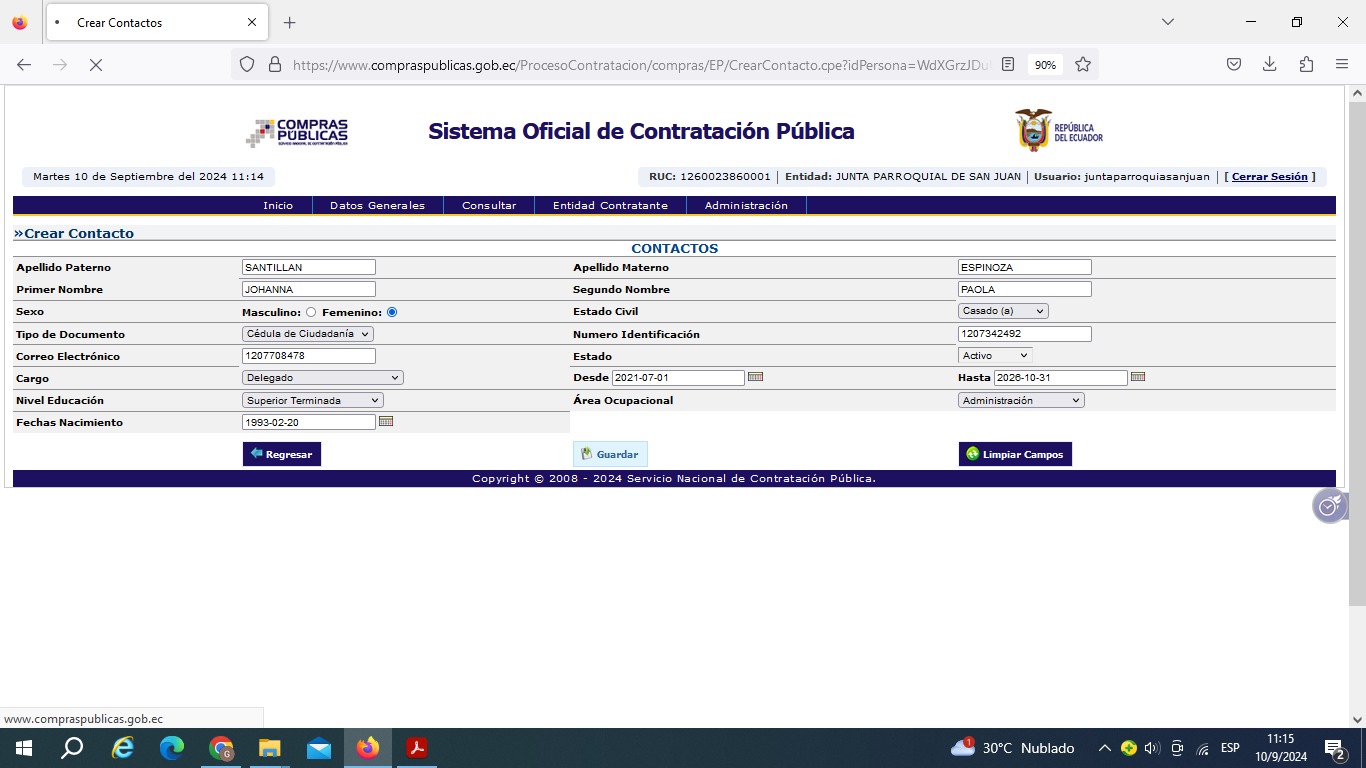Select Masculino radio button
The height and width of the screenshot is (768, 1366).
311,312
